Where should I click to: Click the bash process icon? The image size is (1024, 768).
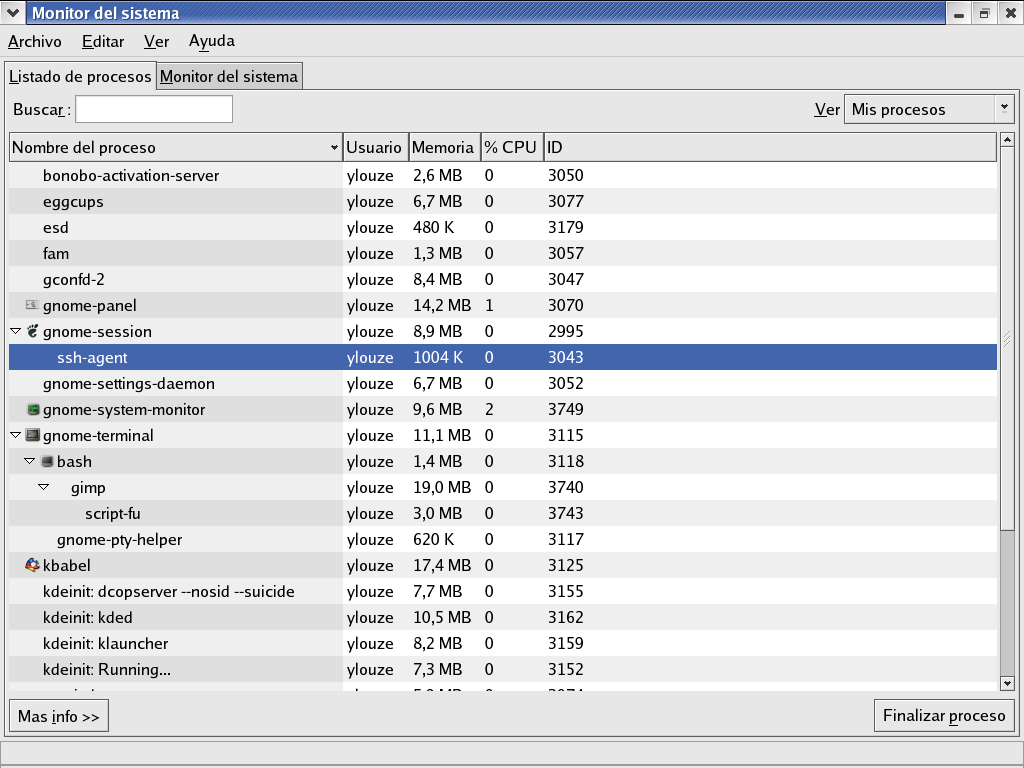coord(46,461)
